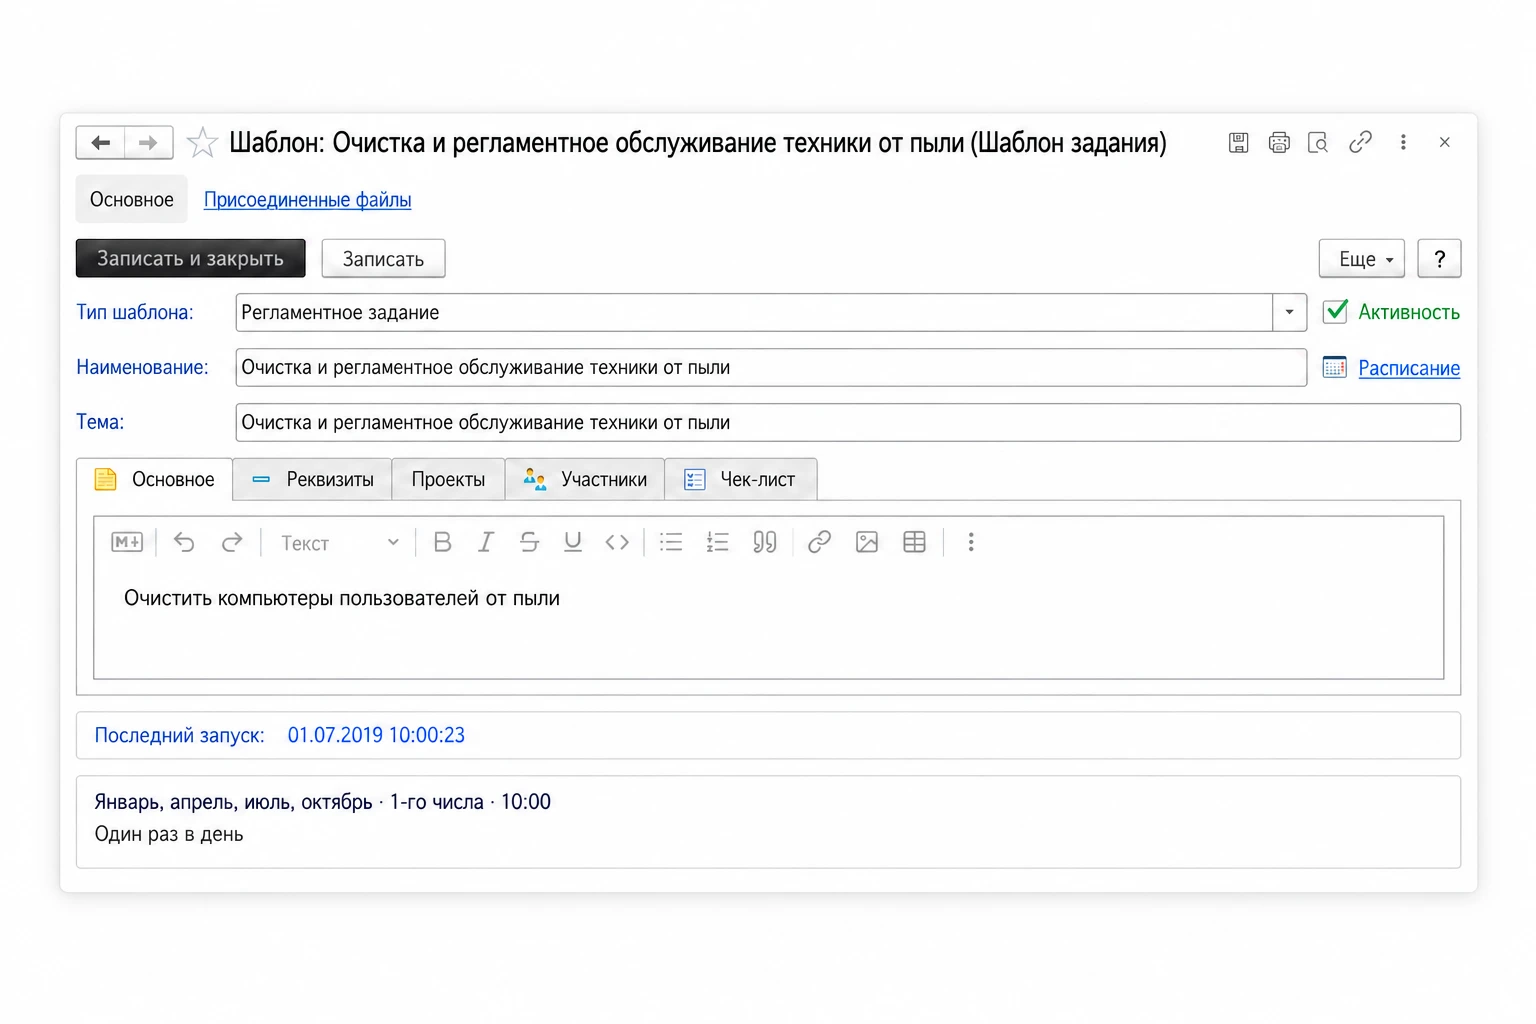This screenshot has width=1536, height=1024.
Task: Click the save diskette icon in header
Action: coord(1238,142)
